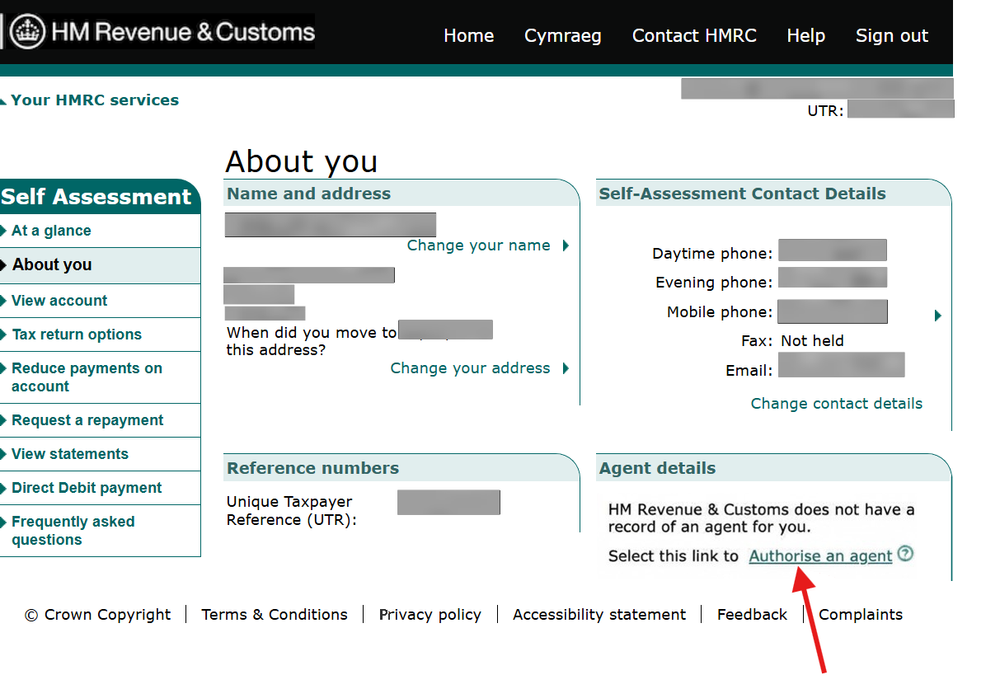Viewport: 1000px width, 688px height.
Task: Open the Help page
Action: (x=805, y=36)
